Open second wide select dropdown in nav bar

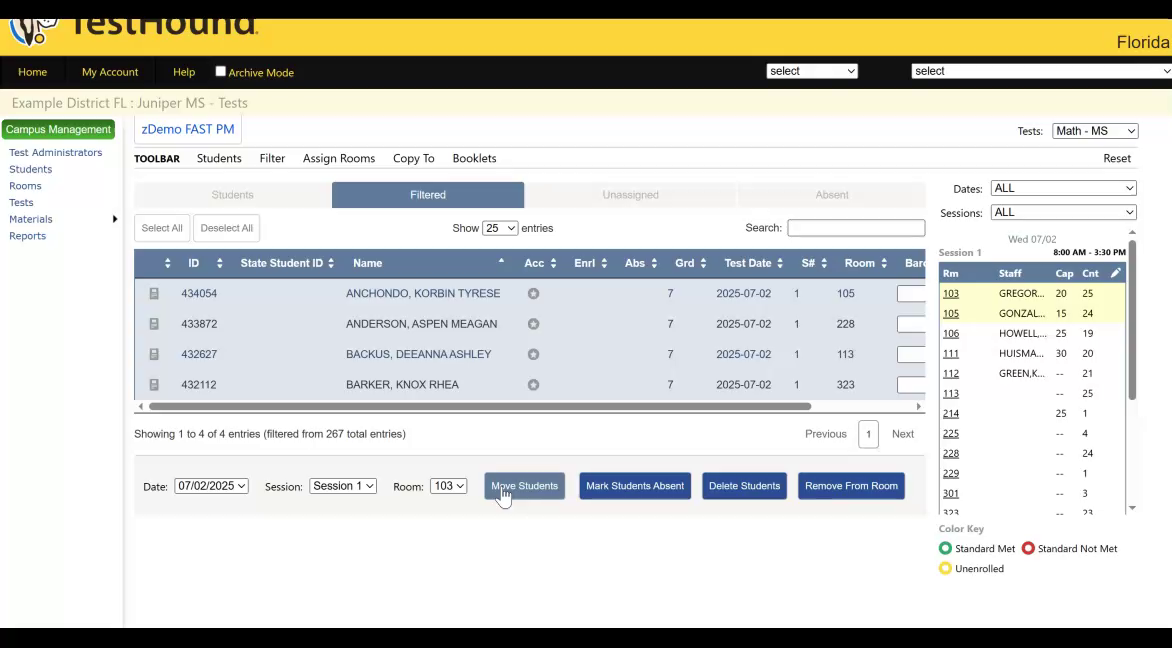[1042, 71]
